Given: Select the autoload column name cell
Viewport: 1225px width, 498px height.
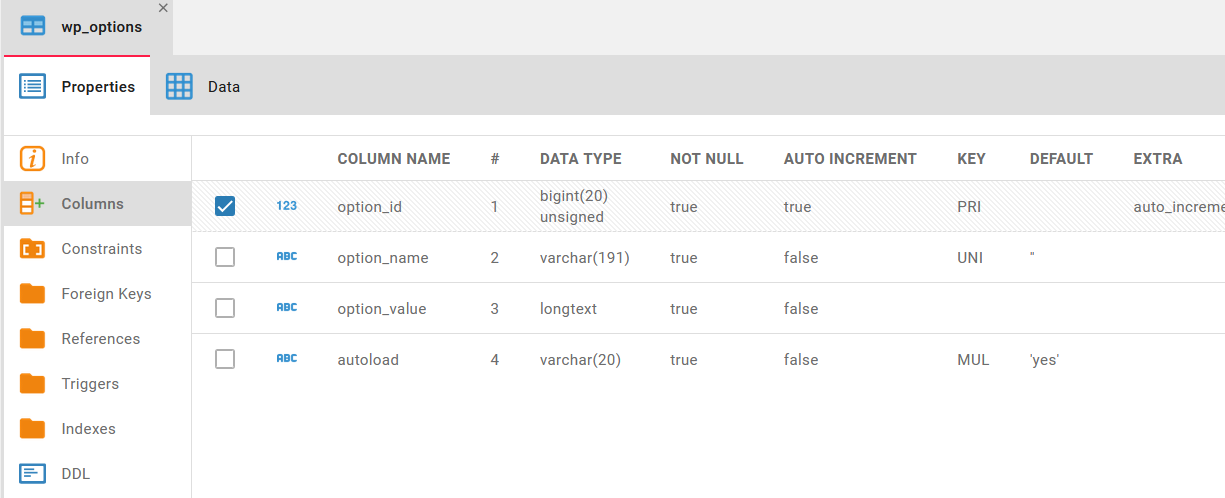Looking at the screenshot, I should pos(368,360).
